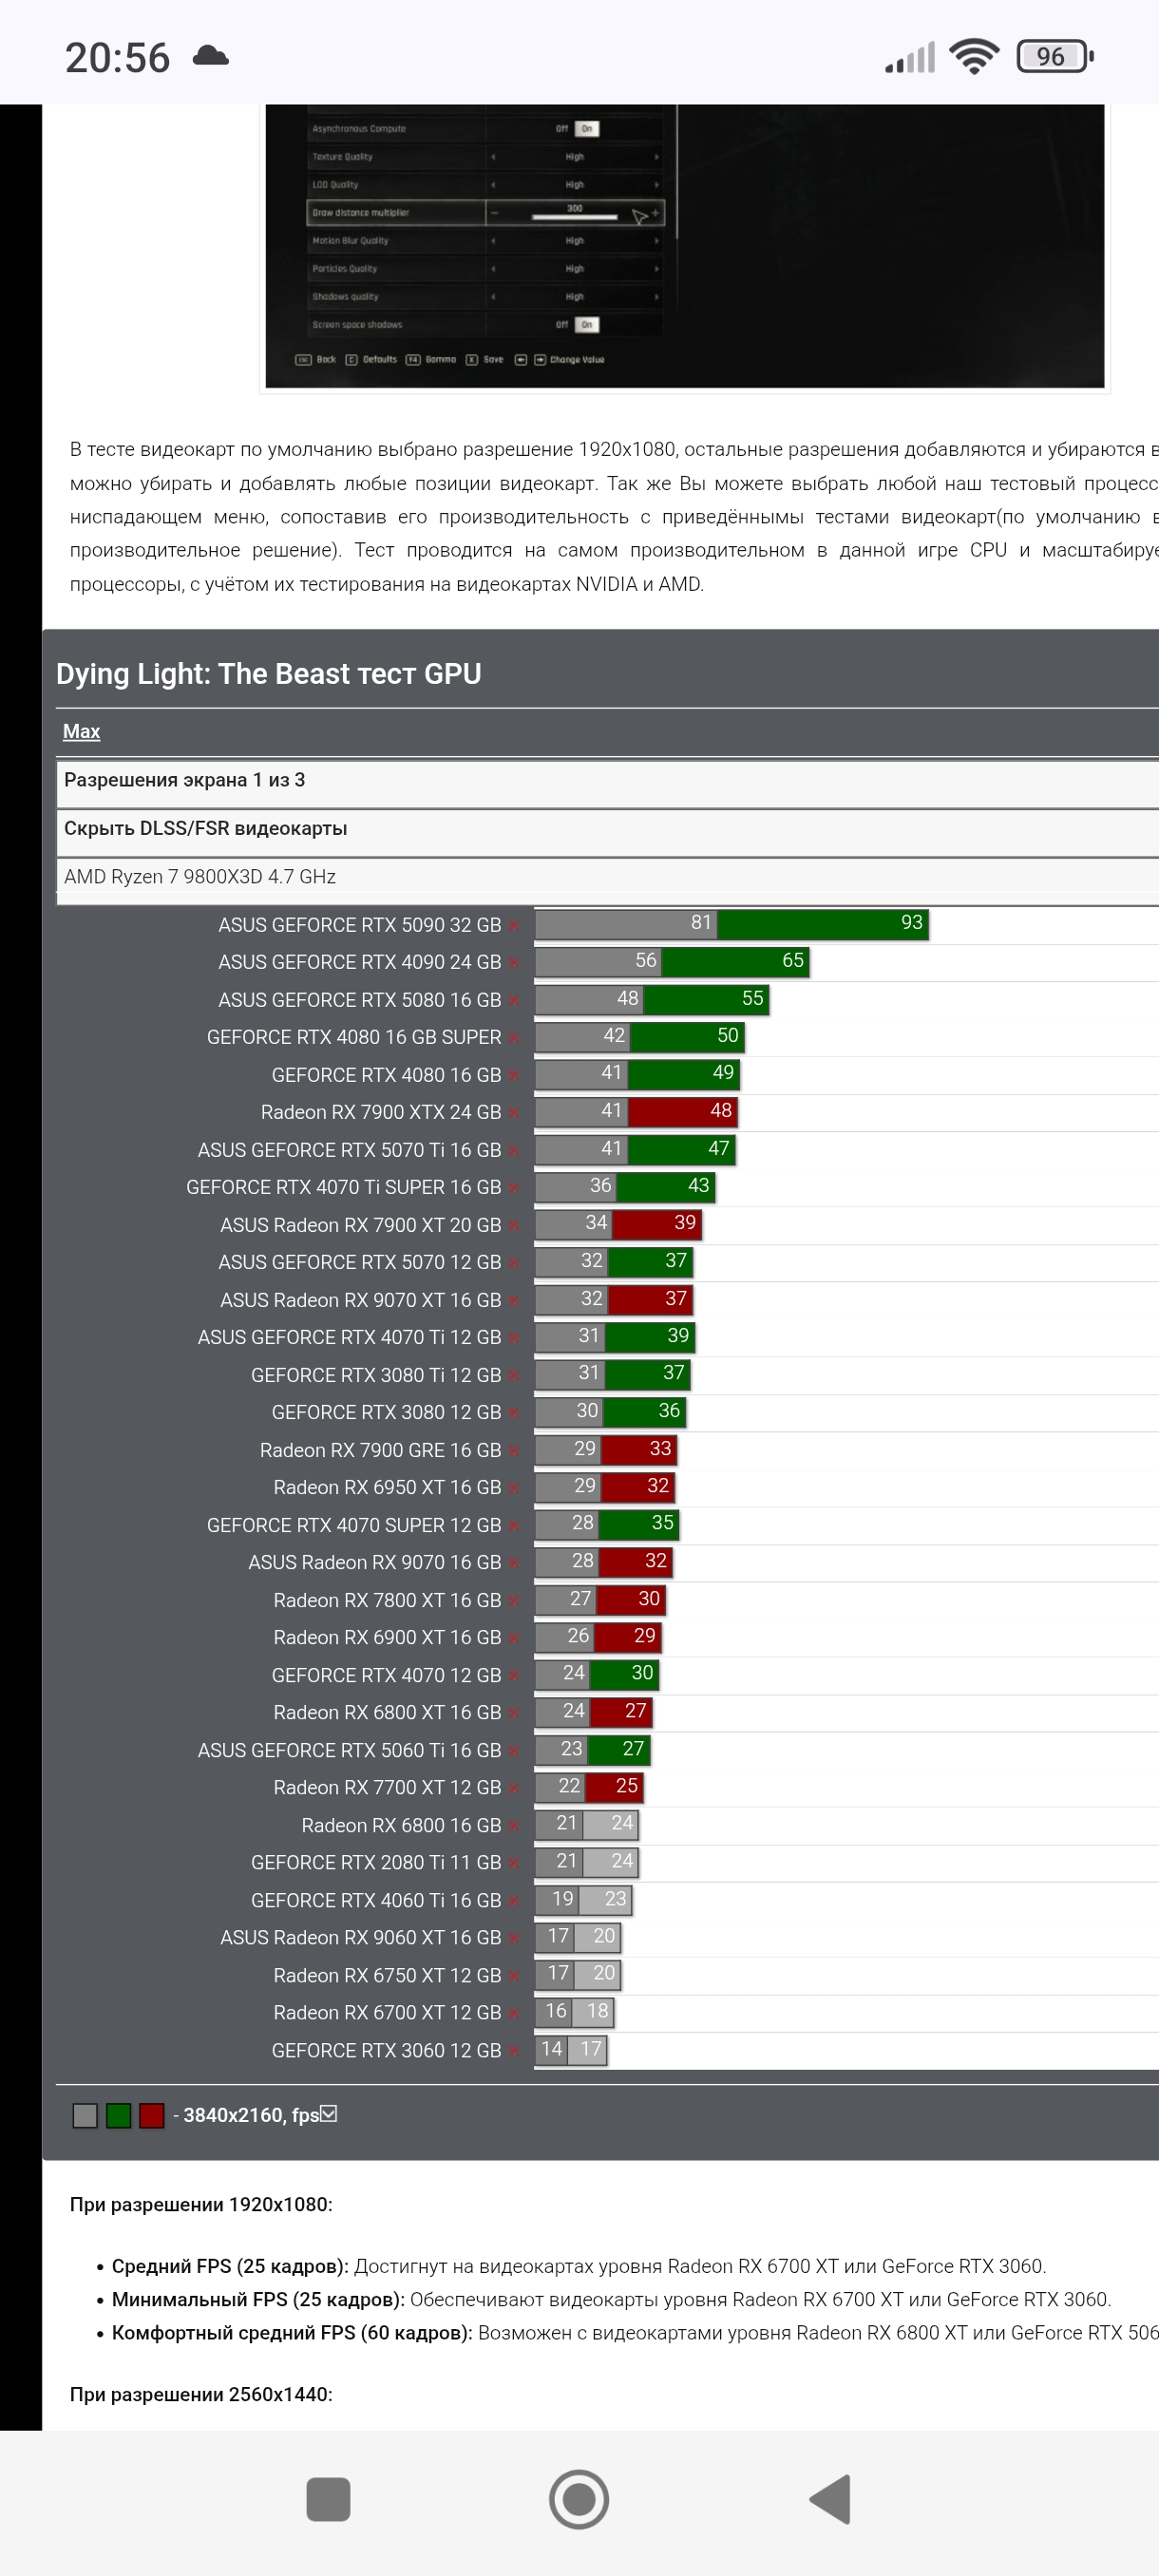
Task: Remove ASUS Radeon RX 9070 XT 16 GB card
Action: (x=514, y=1301)
